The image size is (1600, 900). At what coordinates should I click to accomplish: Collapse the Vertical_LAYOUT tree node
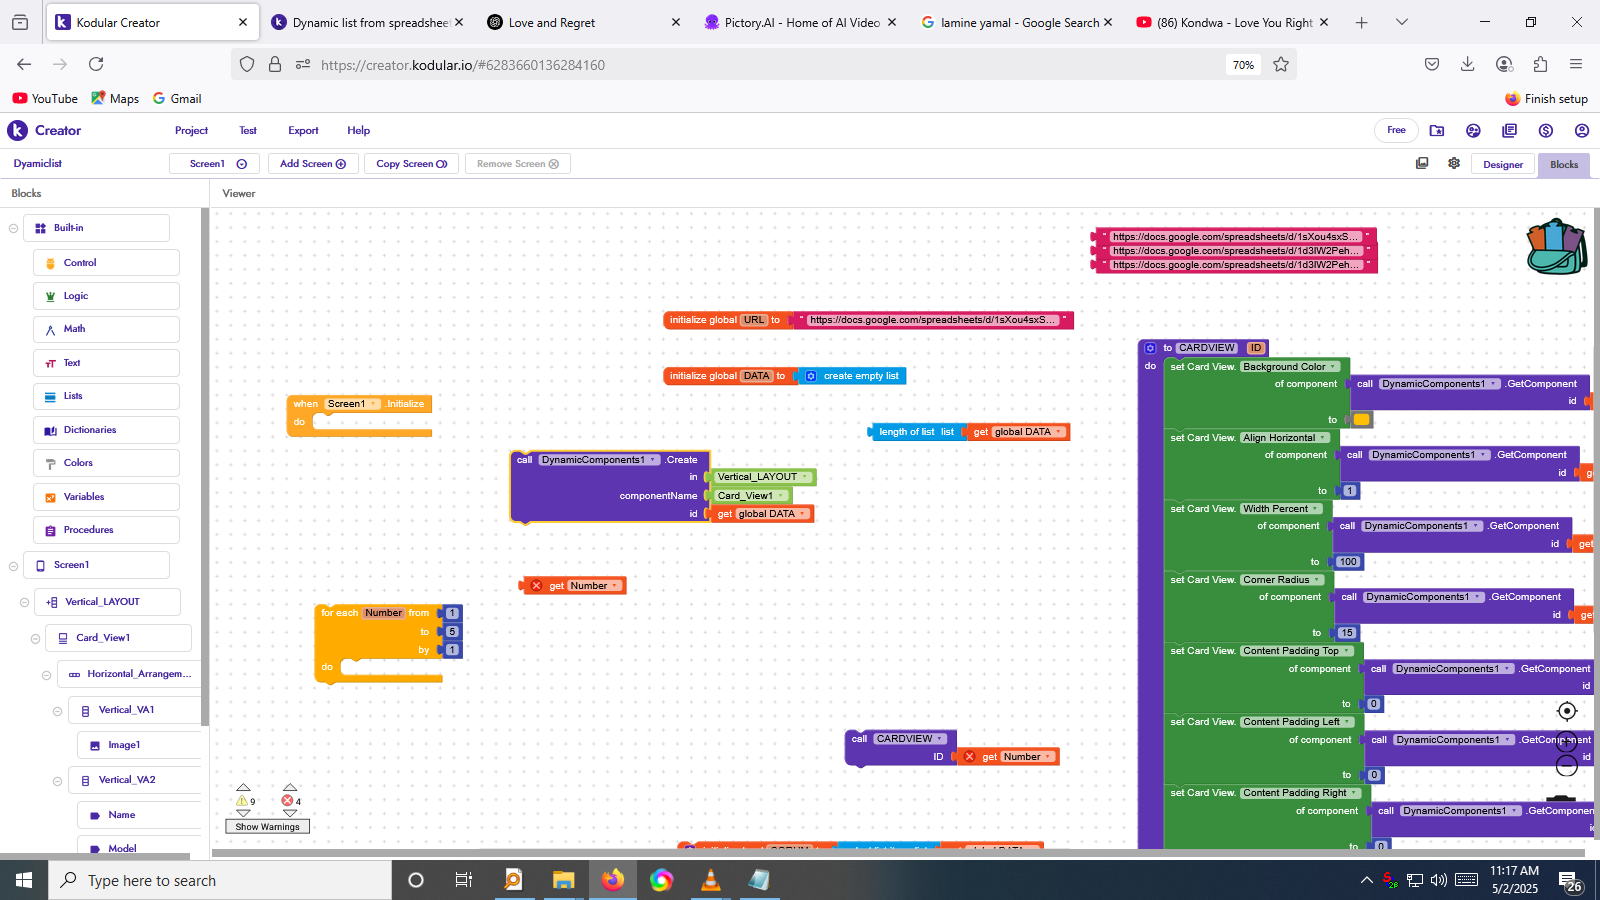(x=24, y=602)
